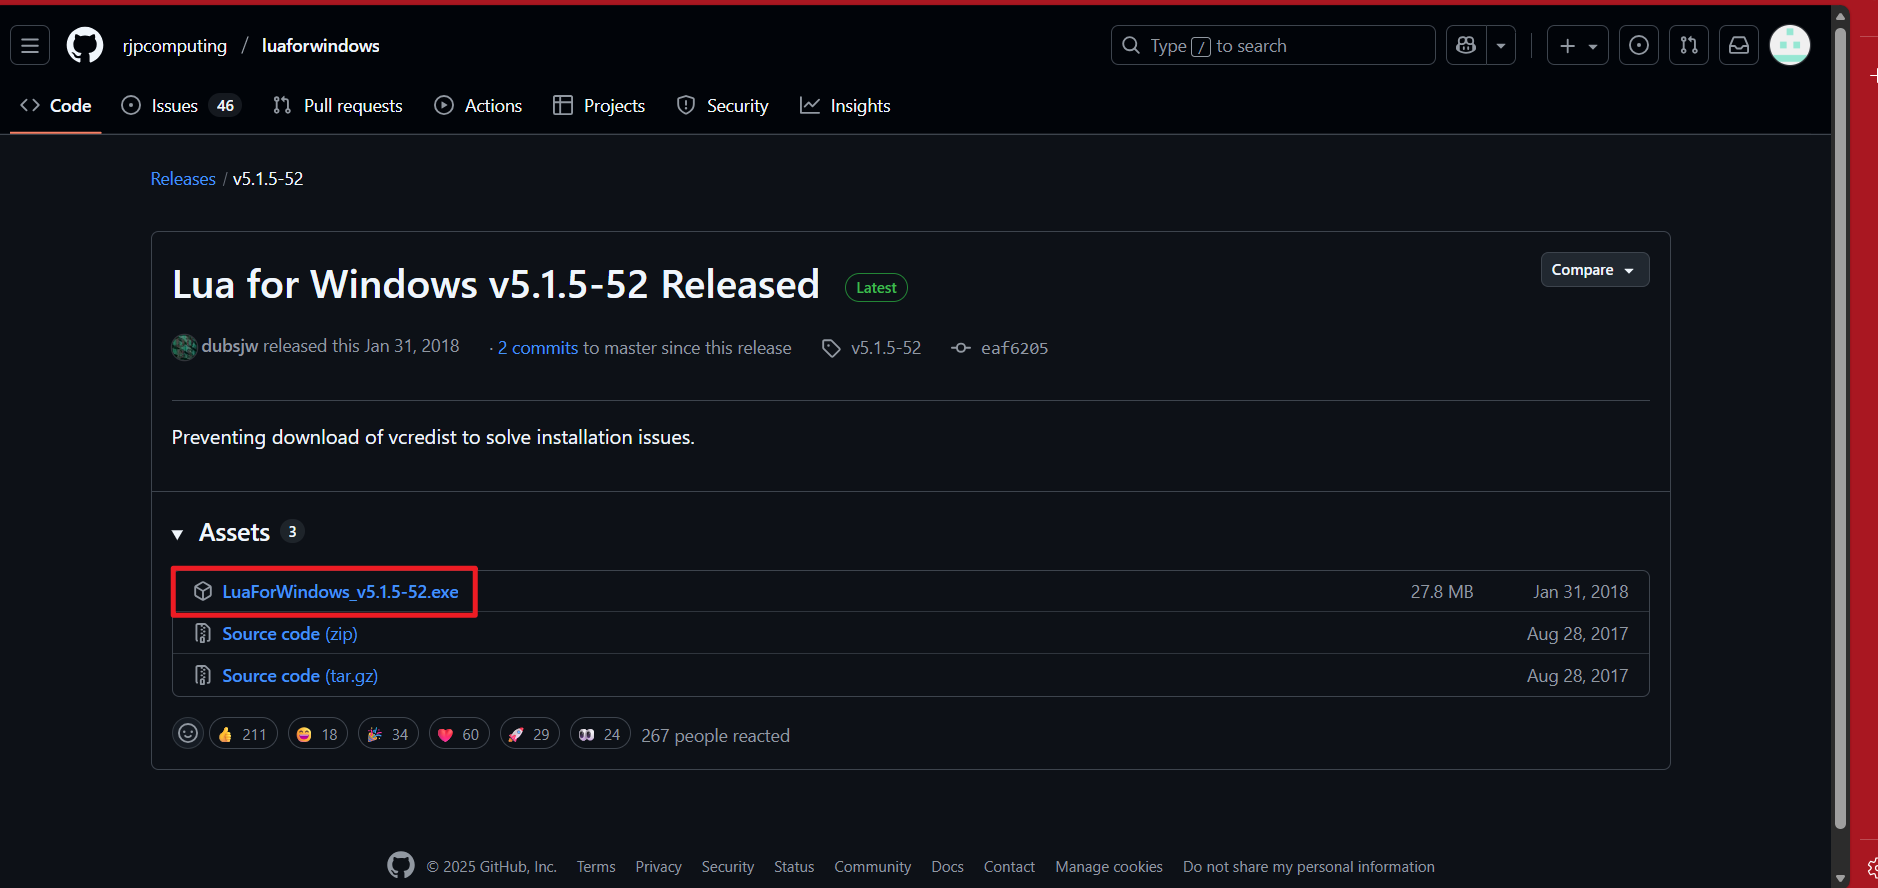Open the create new plus menu
Viewport: 1878px width, 888px height.
point(1578,45)
